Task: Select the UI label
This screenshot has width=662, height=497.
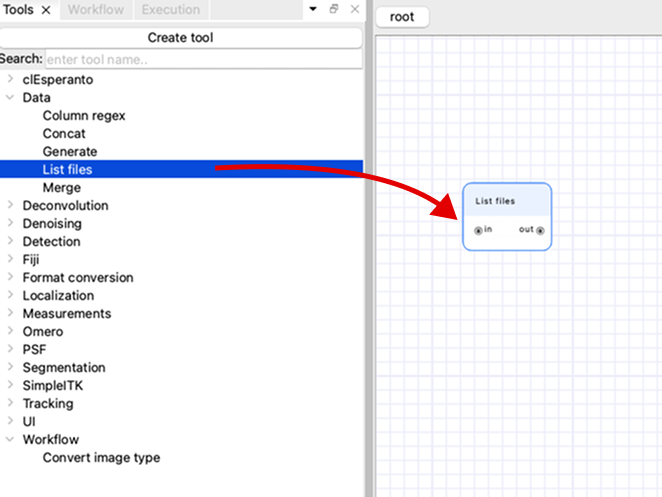Action: [x=29, y=421]
